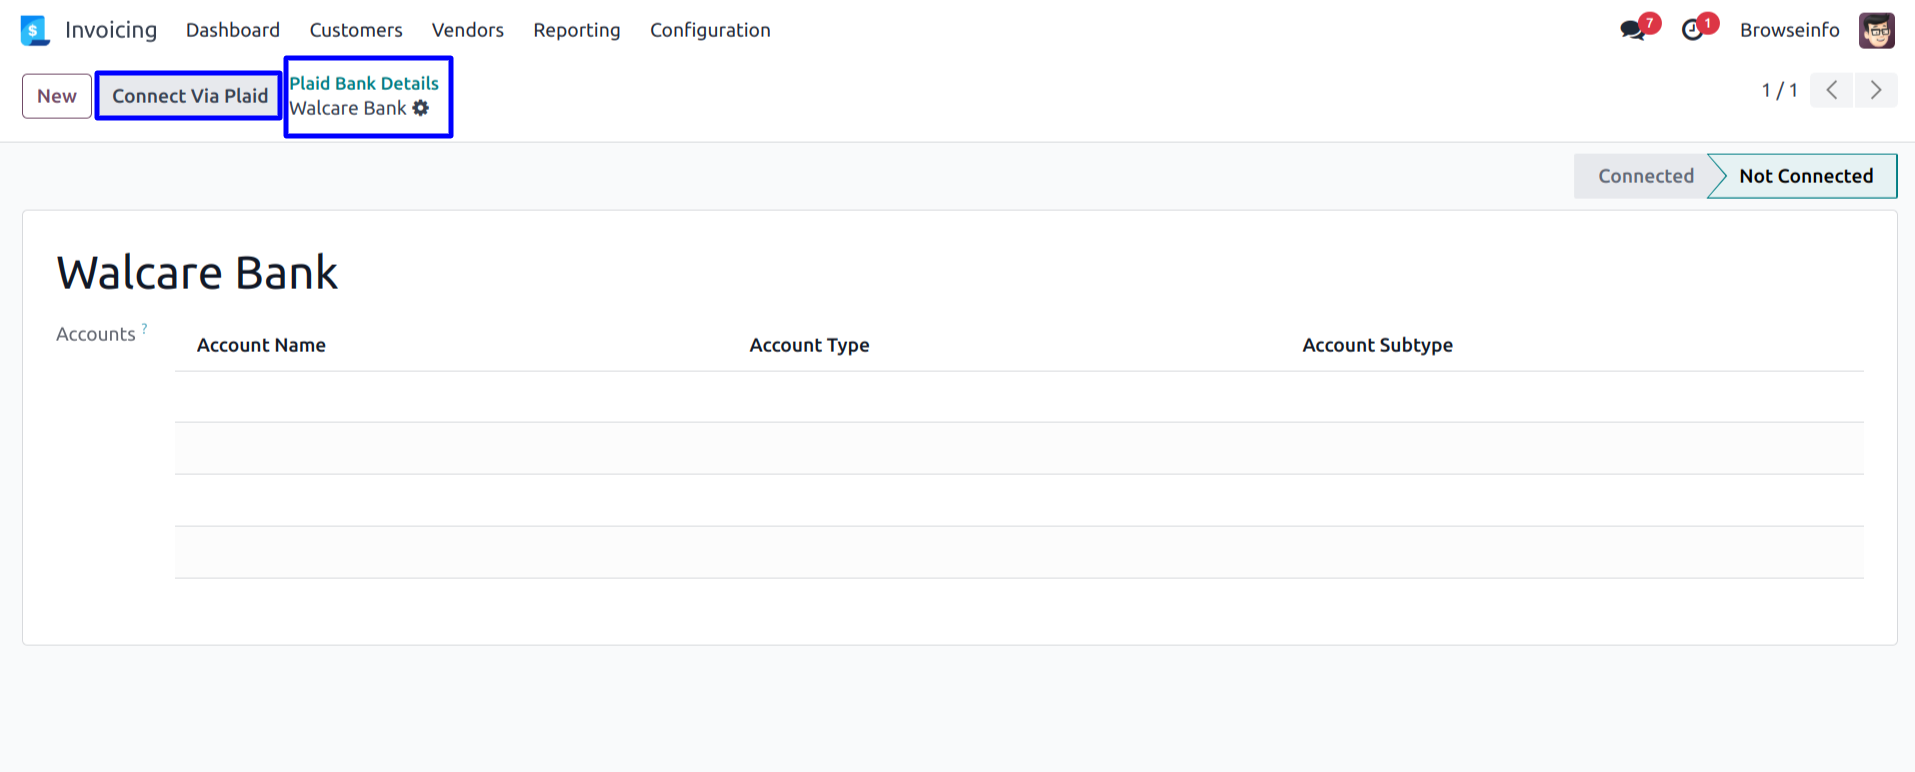The width and height of the screenshot is (1915, 772).
Task: Open the activities clock icon
Action: [x=1692, y=30]
